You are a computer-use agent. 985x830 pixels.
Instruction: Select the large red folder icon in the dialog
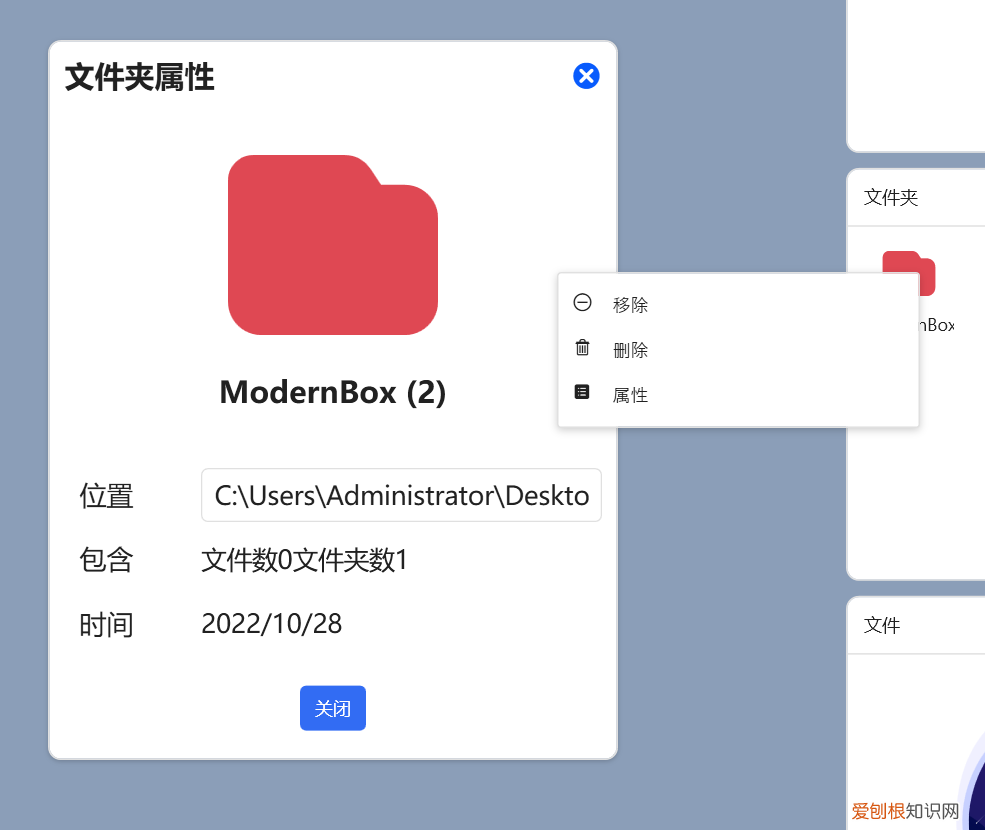tap(333, 244)
